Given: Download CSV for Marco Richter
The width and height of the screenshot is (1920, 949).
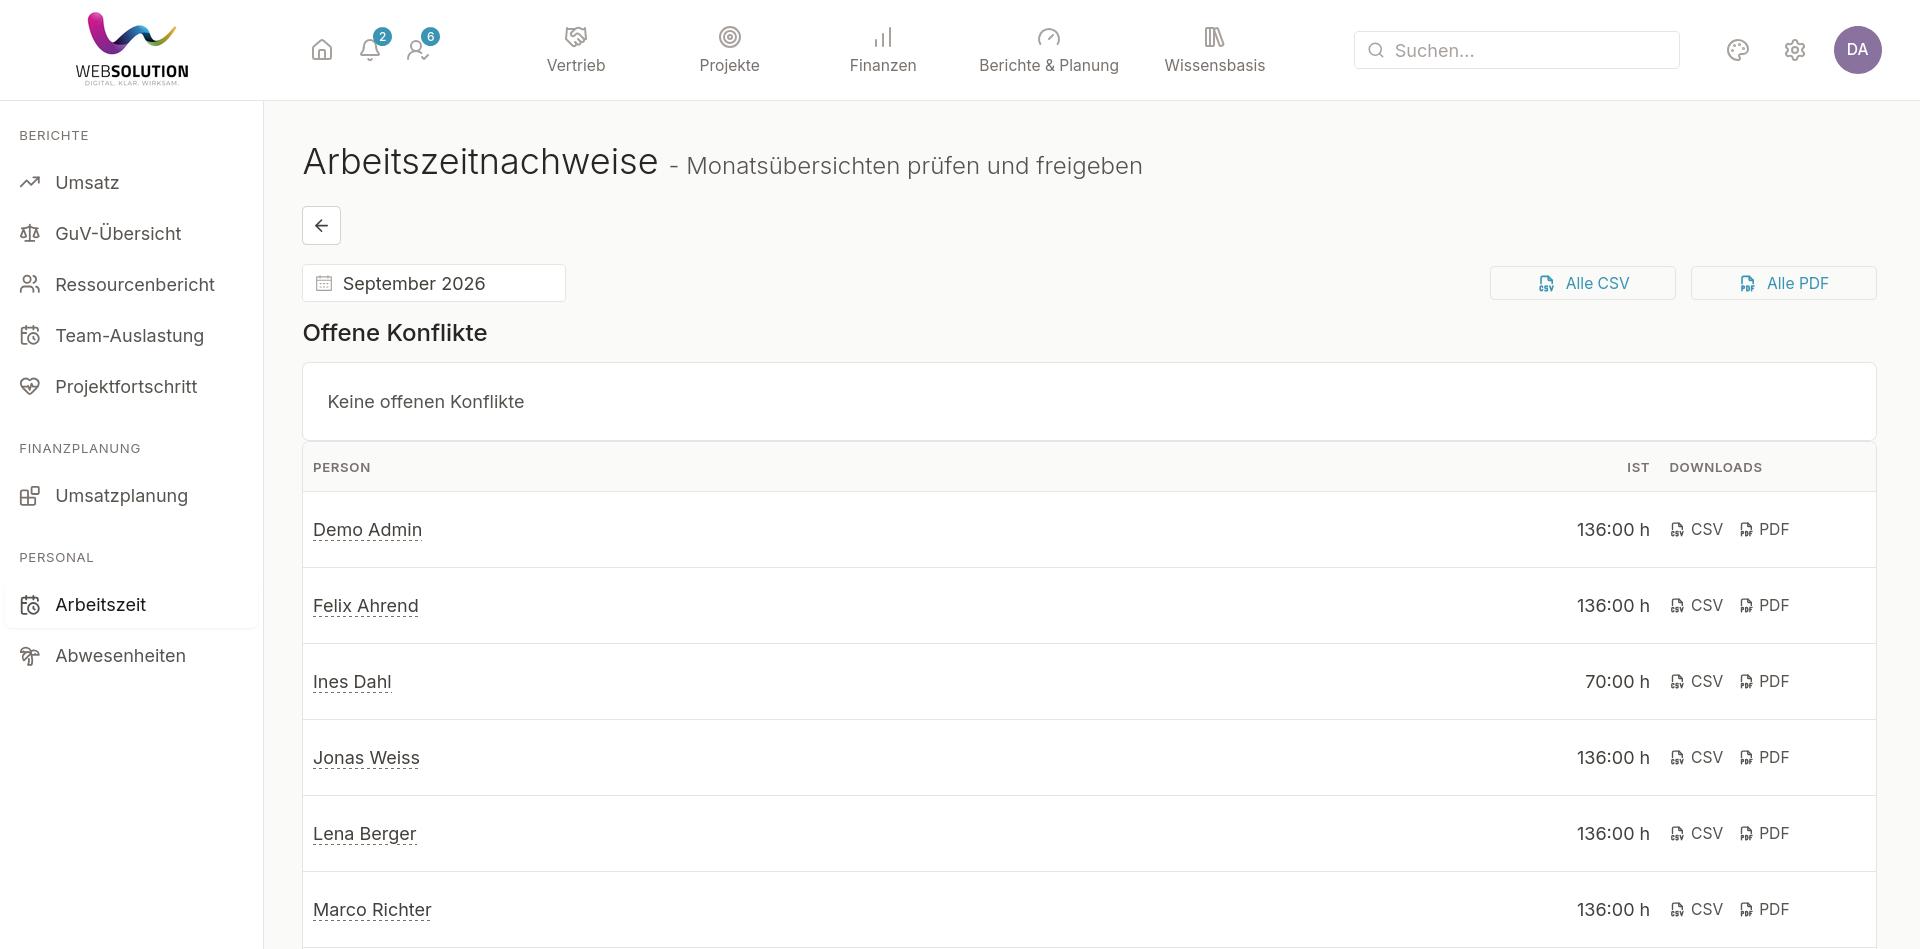Looking at the screenshot, I should pyautogui.click(x=1697, y=910).
